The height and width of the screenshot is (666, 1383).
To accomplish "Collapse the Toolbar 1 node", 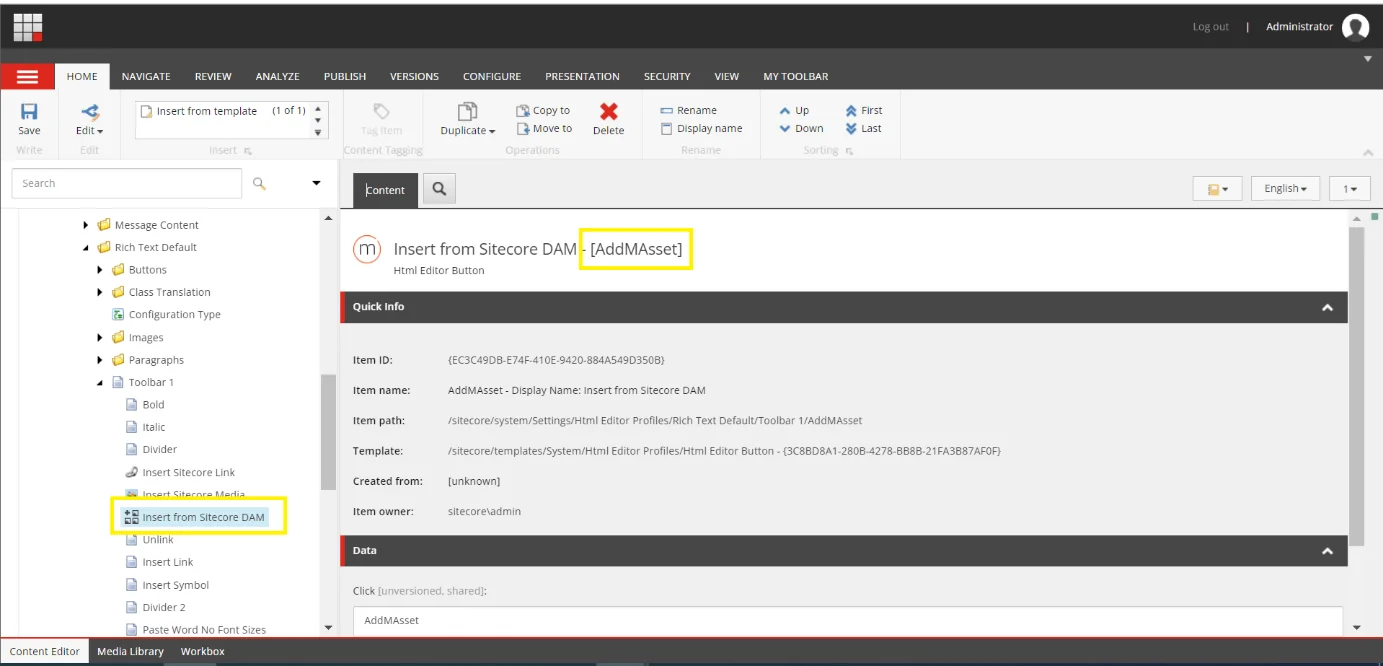I will point(100,382).
